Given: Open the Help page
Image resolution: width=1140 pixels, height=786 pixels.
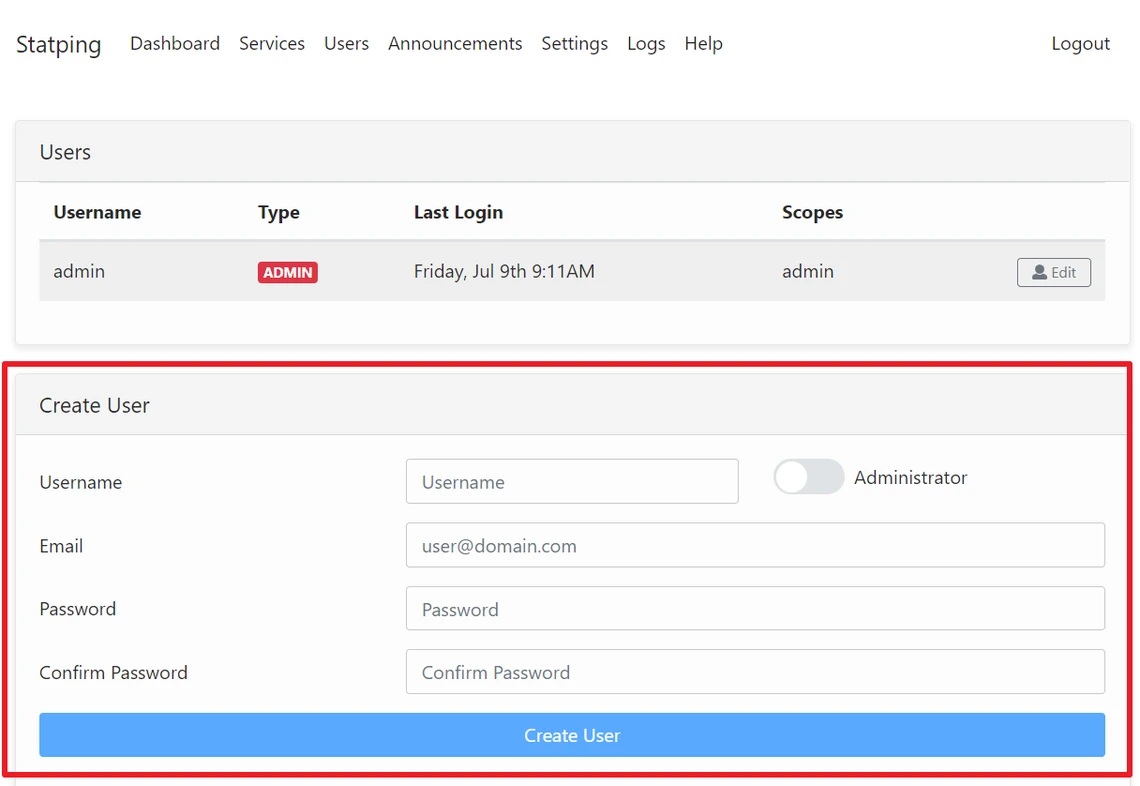Looking at the screenshot, I should tap(703, 44).
